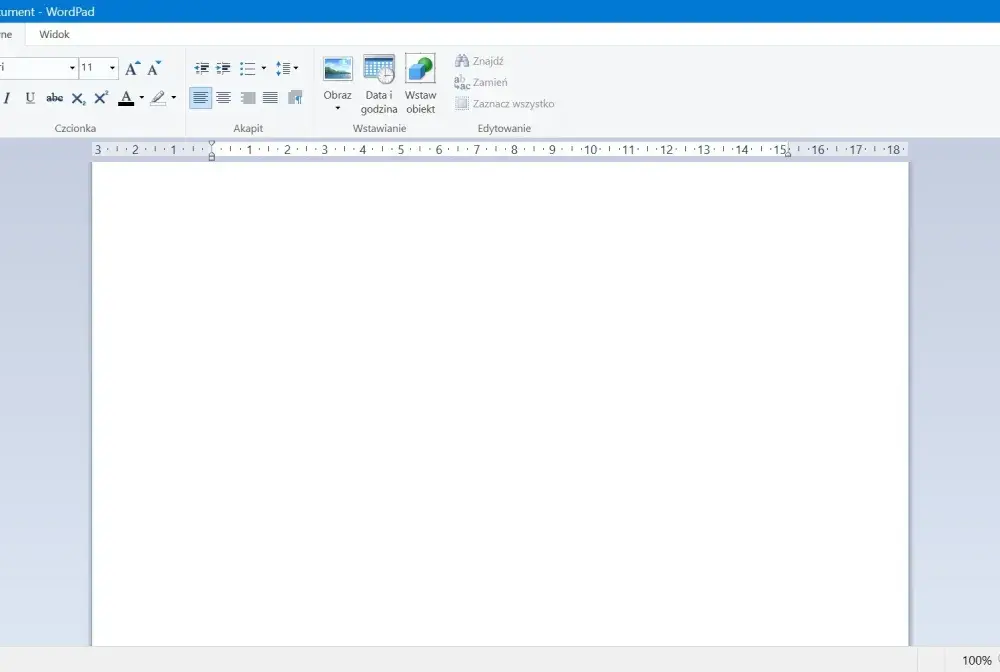Click the font size field showing 11
This screenshot has height=672, width=1000.
(93, 68)
